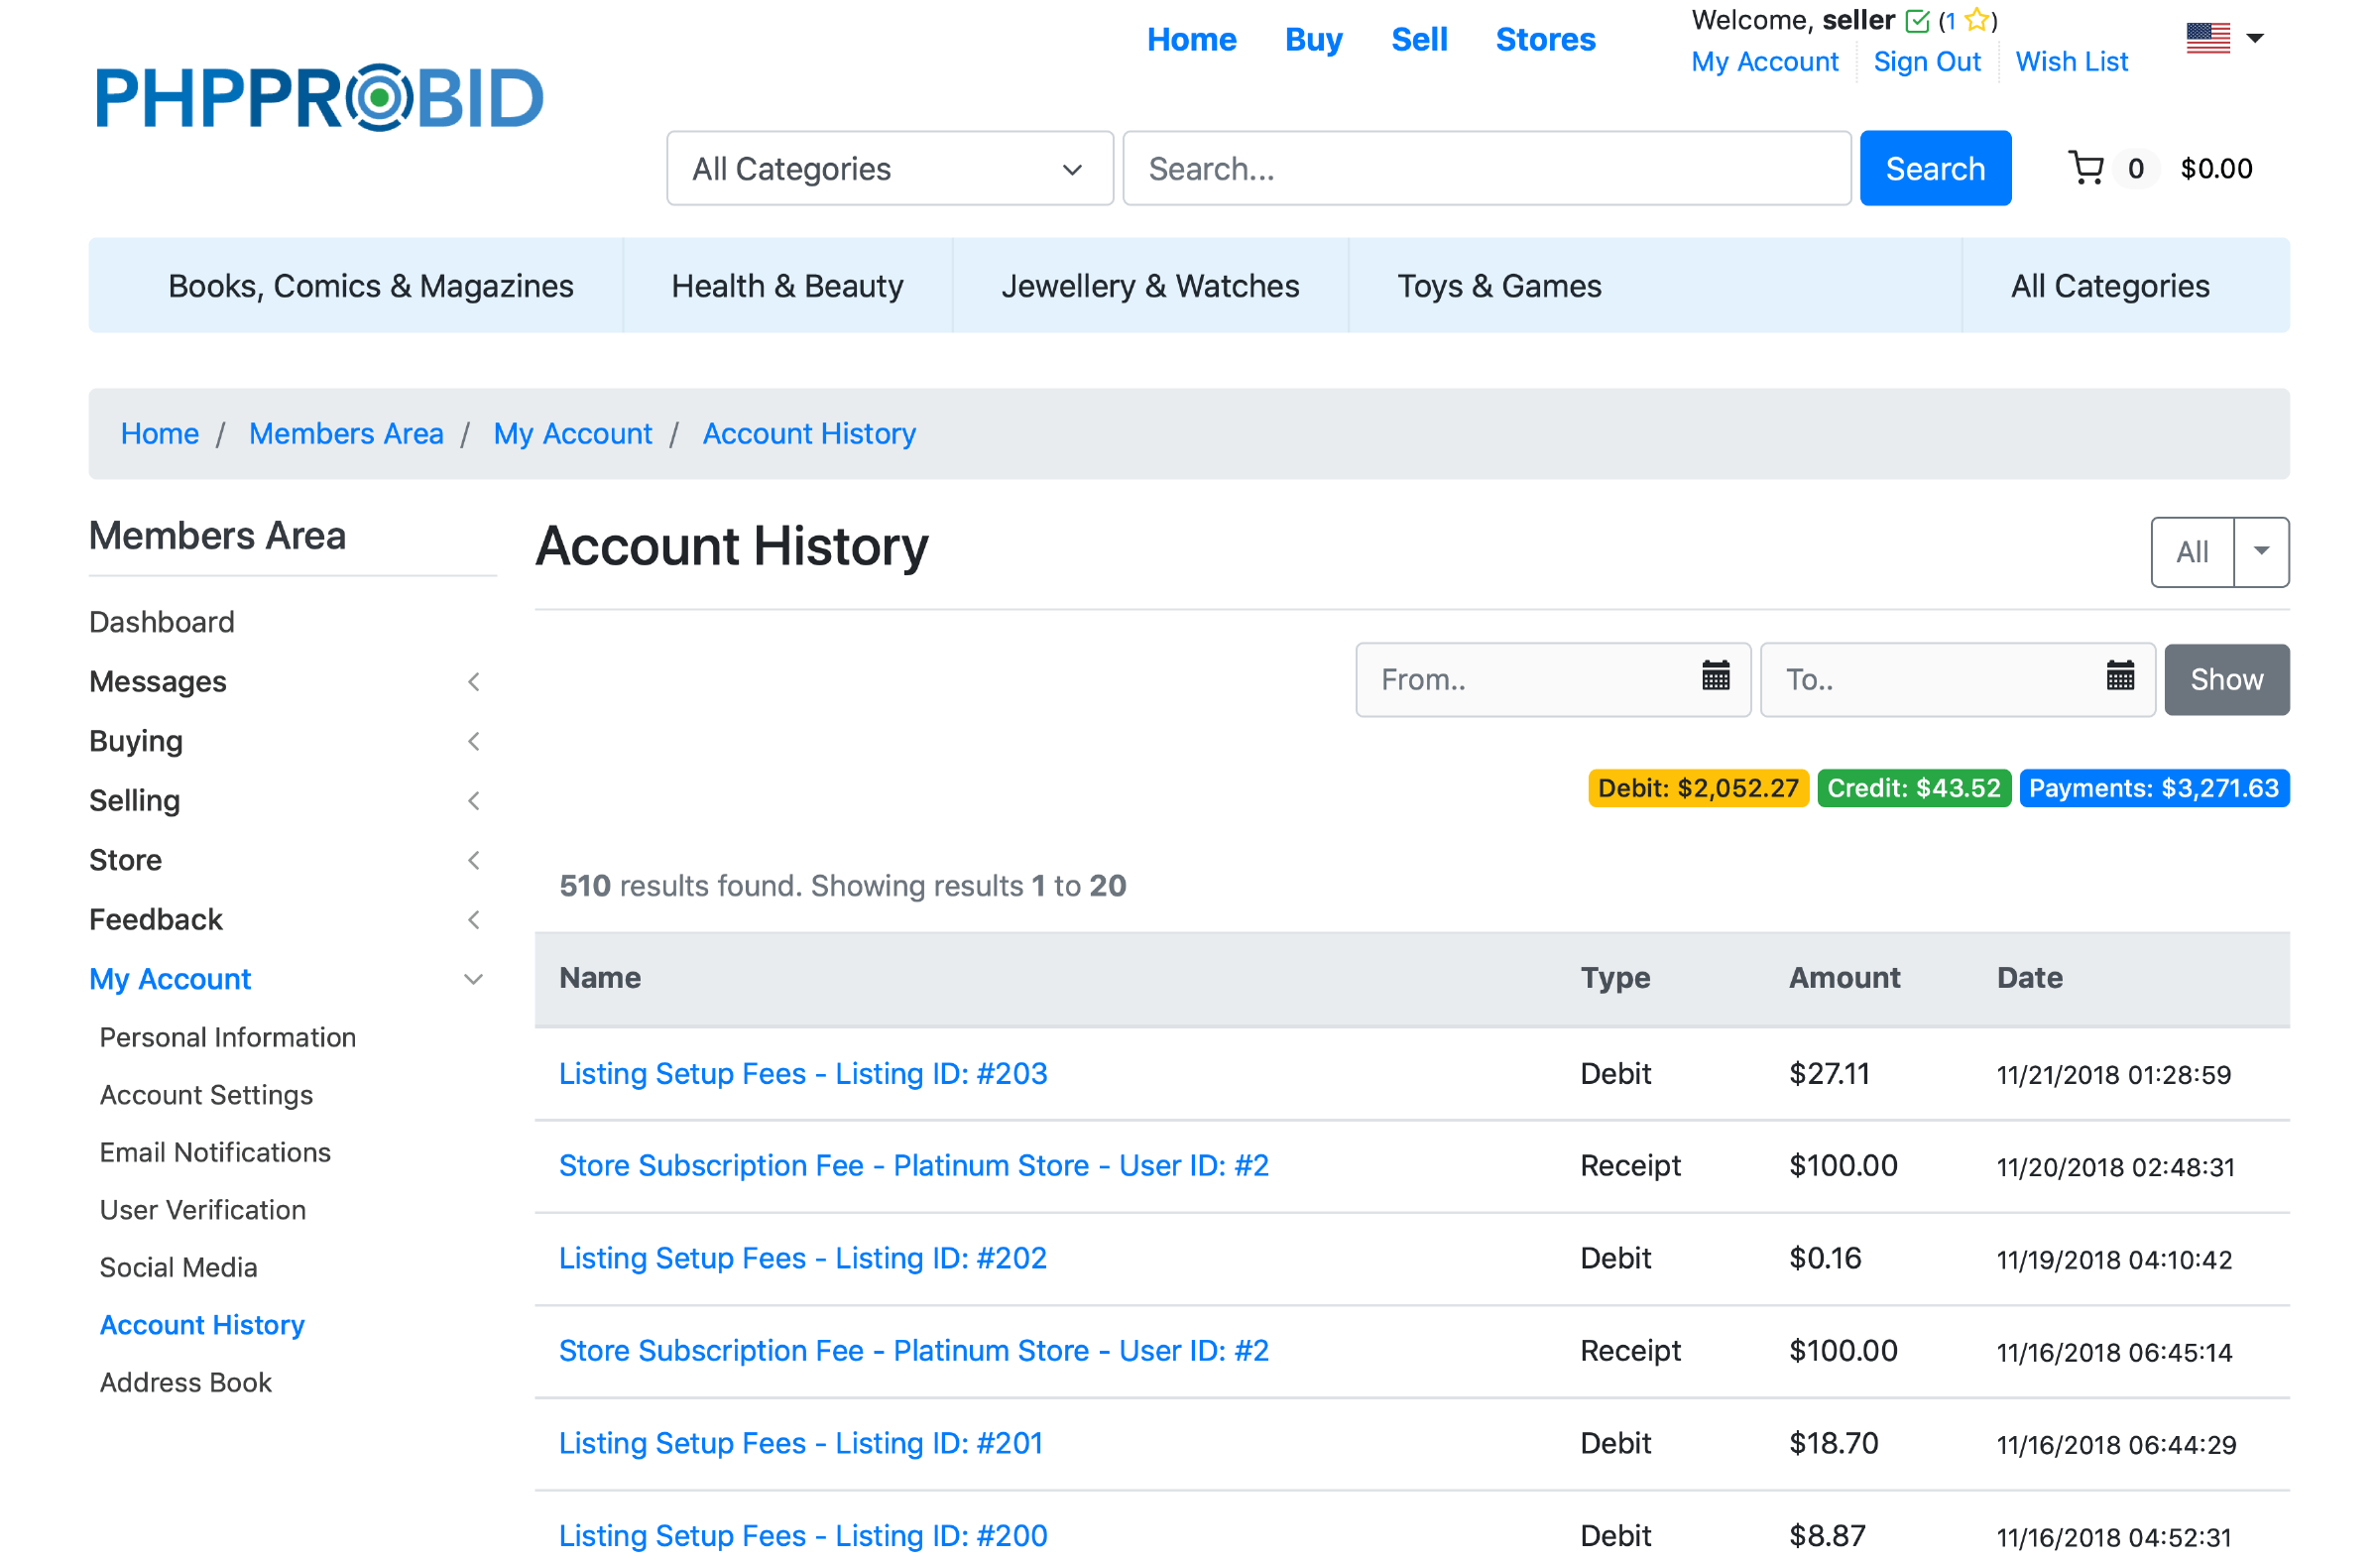Expand the Selling sidebar section

pos(474,801)
